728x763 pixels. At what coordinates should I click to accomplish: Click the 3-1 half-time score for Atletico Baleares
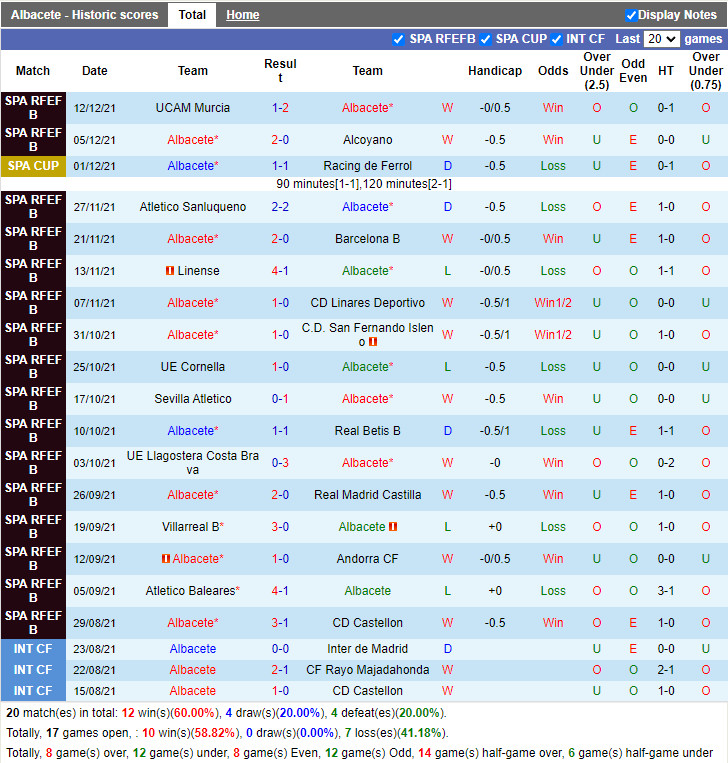666,591
